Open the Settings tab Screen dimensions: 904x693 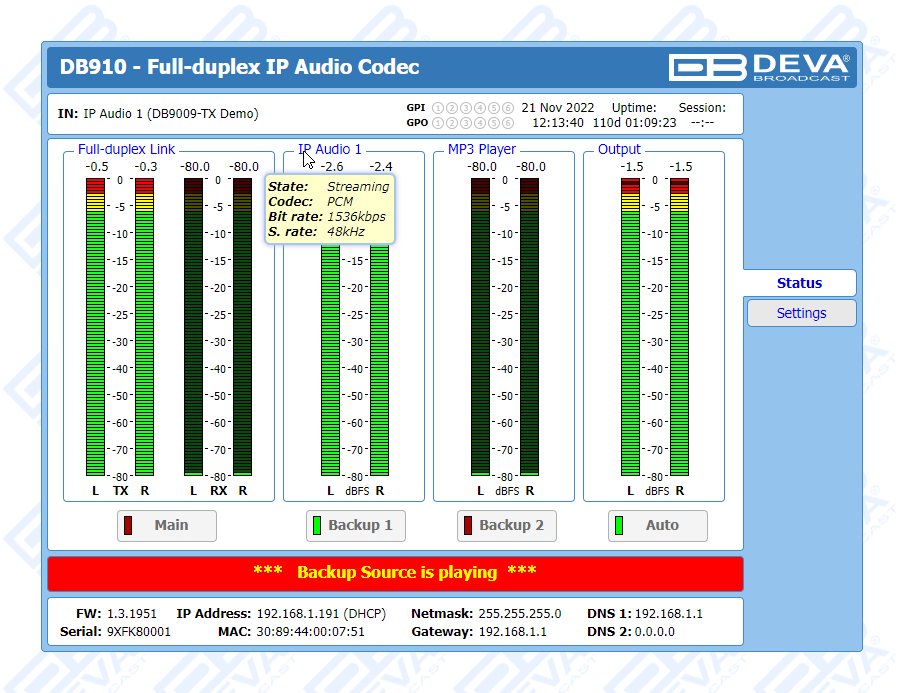click(801, 313)
